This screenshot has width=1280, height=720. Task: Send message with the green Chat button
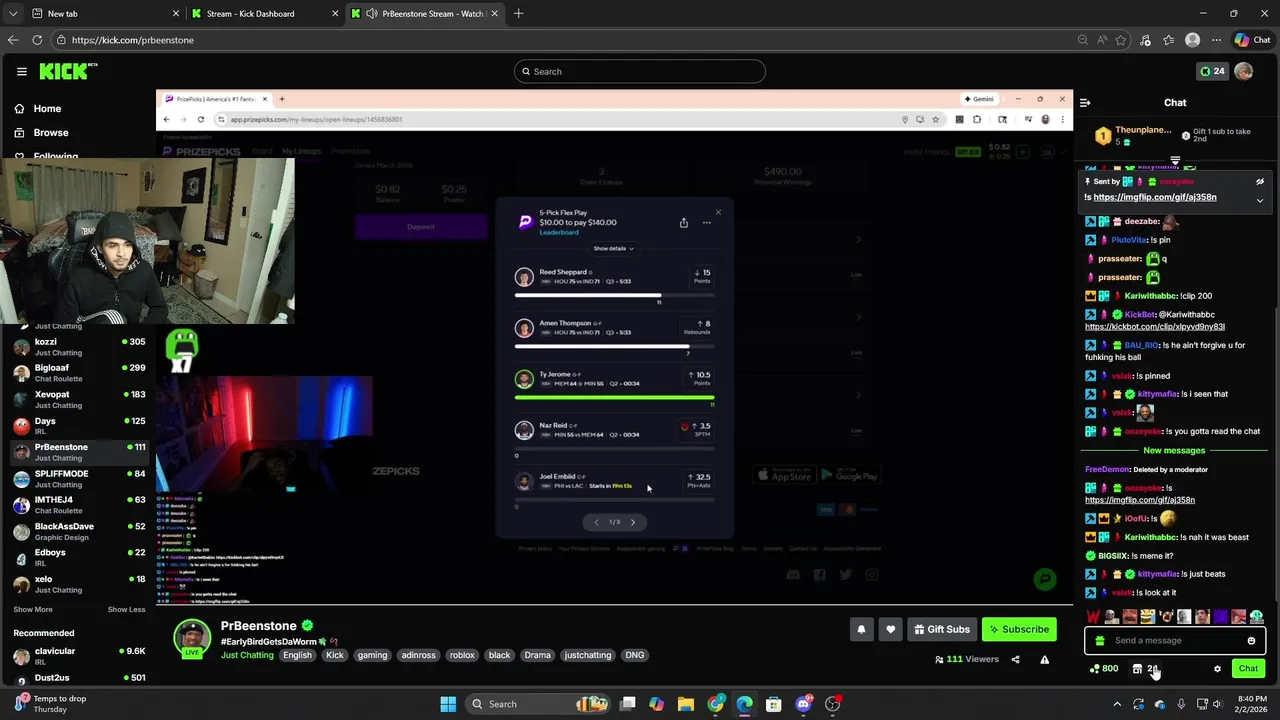(1248, 669)
